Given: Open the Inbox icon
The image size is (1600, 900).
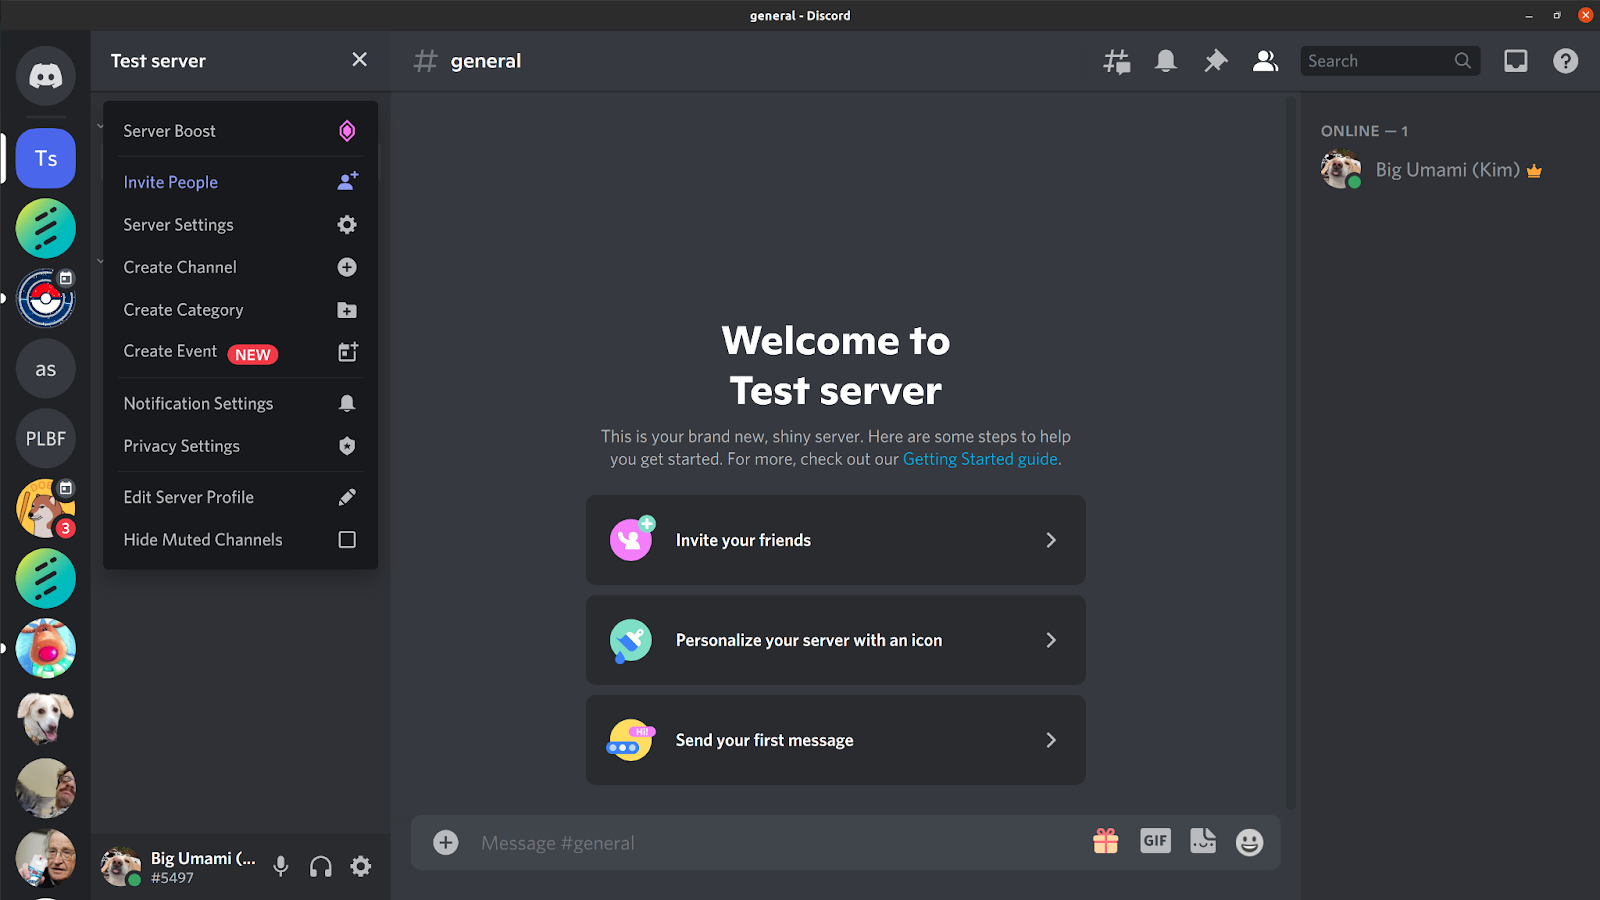Looking at the screenshot, I should point(1515,61).
